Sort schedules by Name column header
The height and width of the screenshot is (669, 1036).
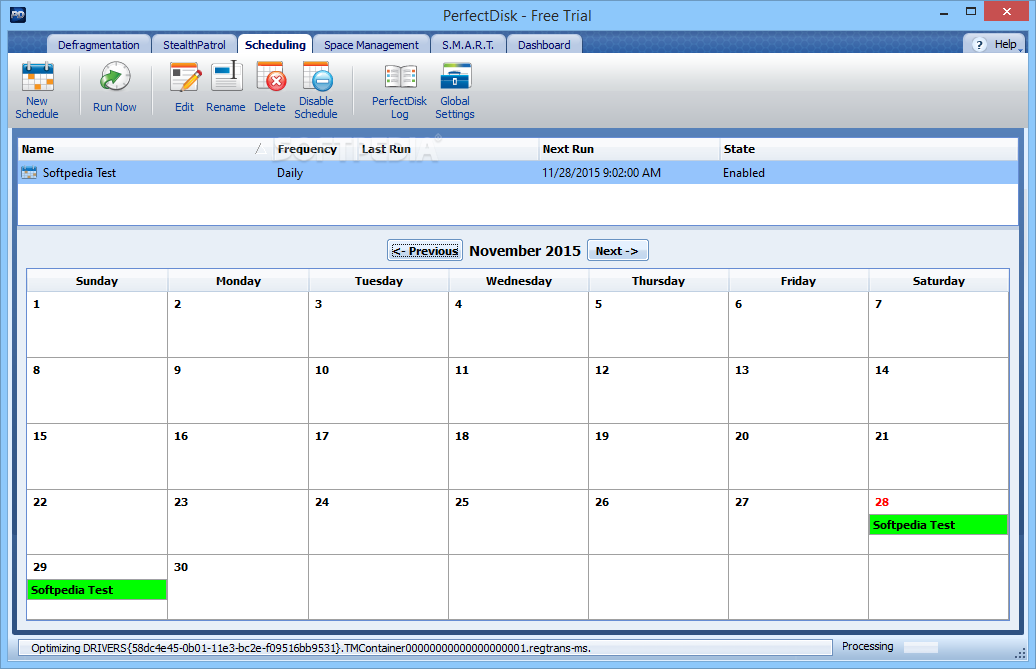point(145,149)
